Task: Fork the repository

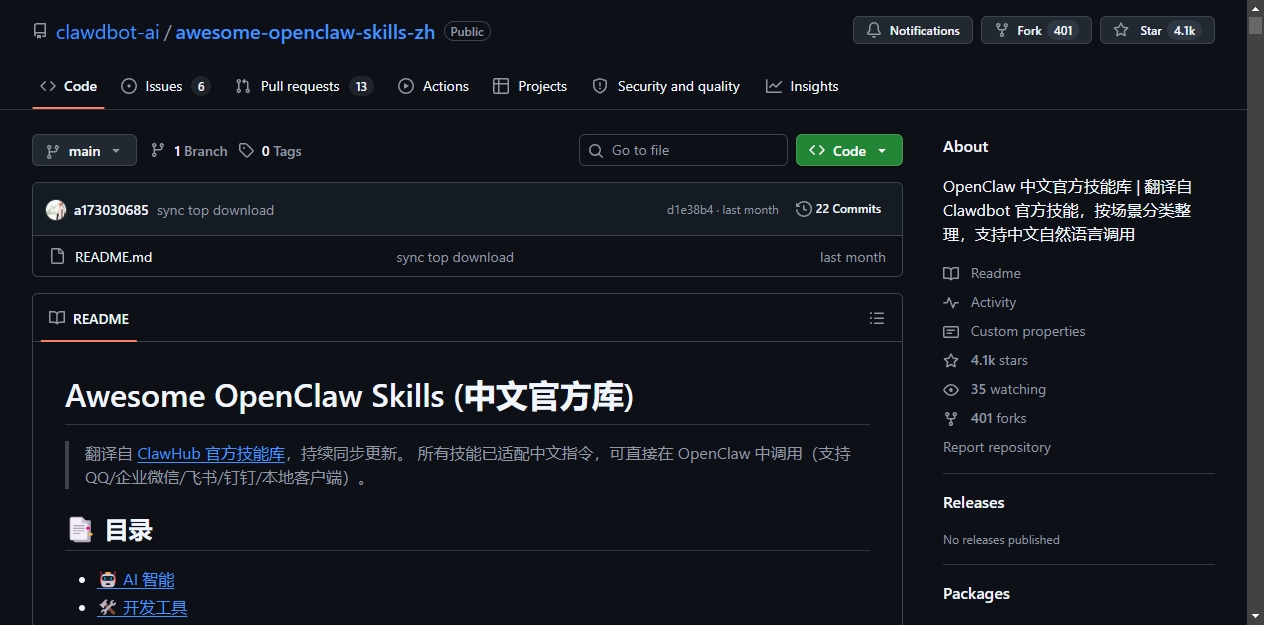Action: tap(1036, 30)
